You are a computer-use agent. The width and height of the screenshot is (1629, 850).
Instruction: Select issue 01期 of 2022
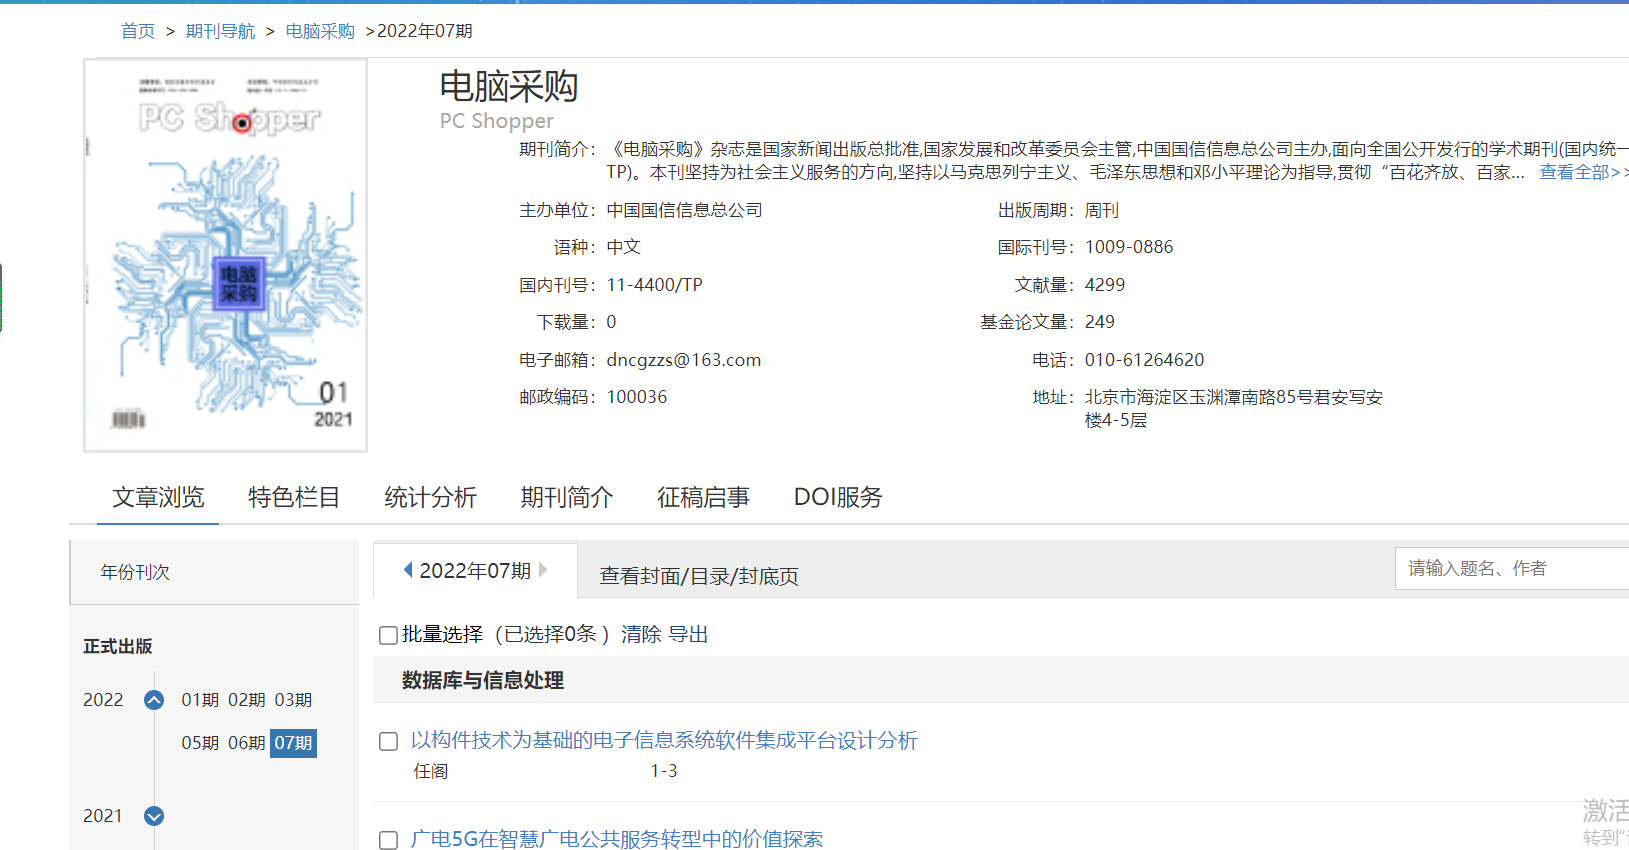[200, 700]
